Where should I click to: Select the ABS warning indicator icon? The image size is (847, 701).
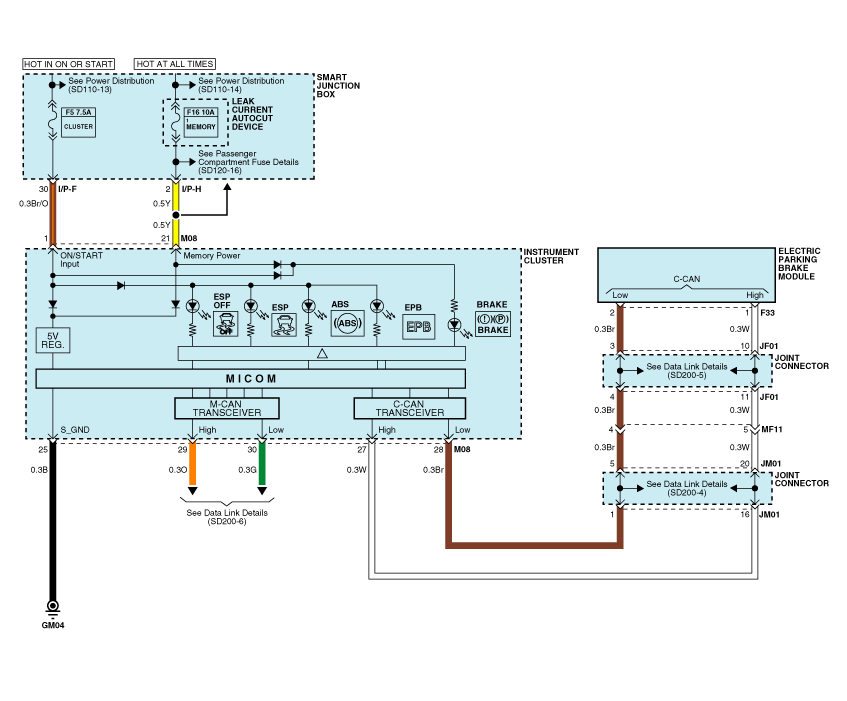pos(347,323)
